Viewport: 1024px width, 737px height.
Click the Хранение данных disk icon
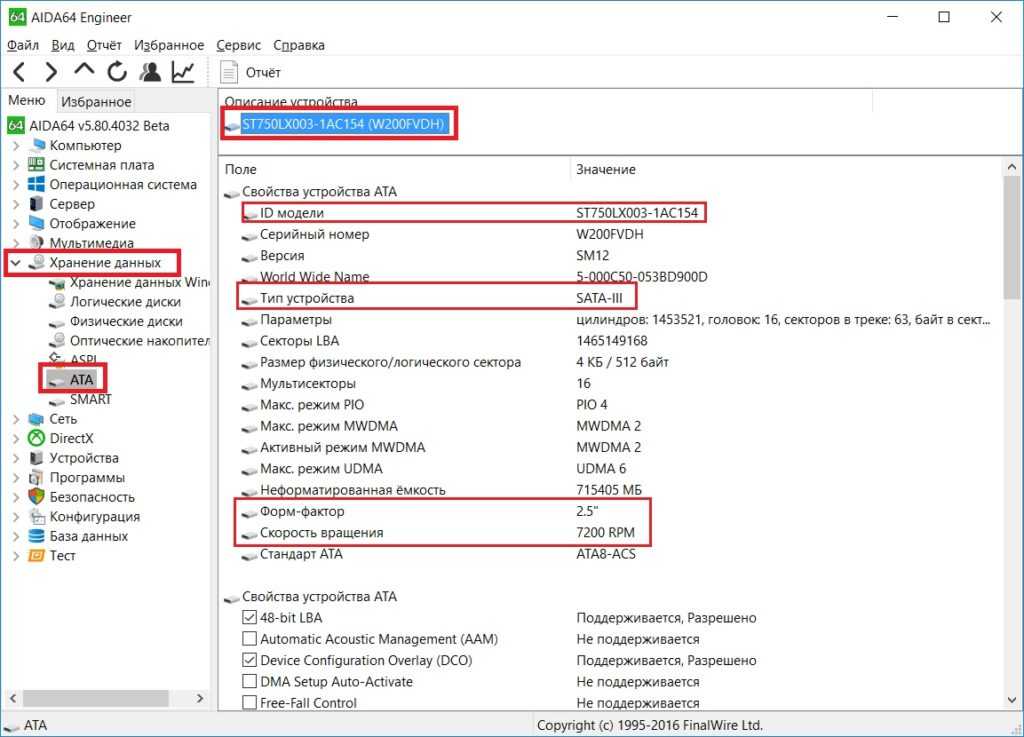pyautogui.click(x=38, y=262)
